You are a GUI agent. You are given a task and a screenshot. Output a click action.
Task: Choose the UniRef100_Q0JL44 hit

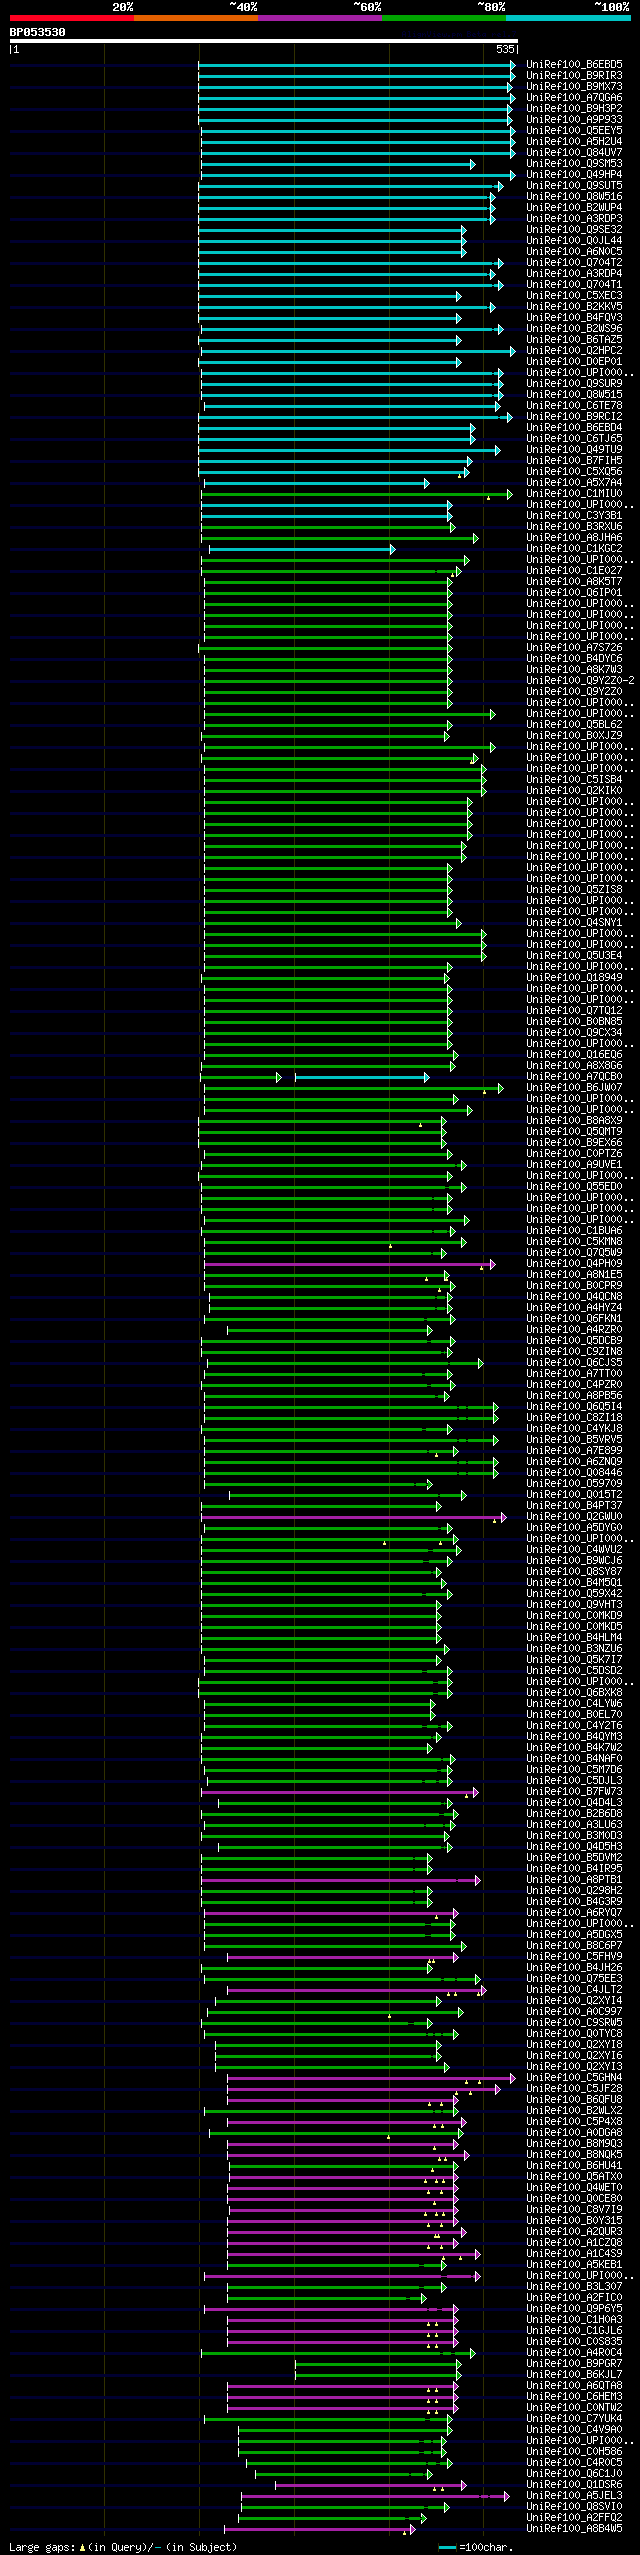pos(574,241)
